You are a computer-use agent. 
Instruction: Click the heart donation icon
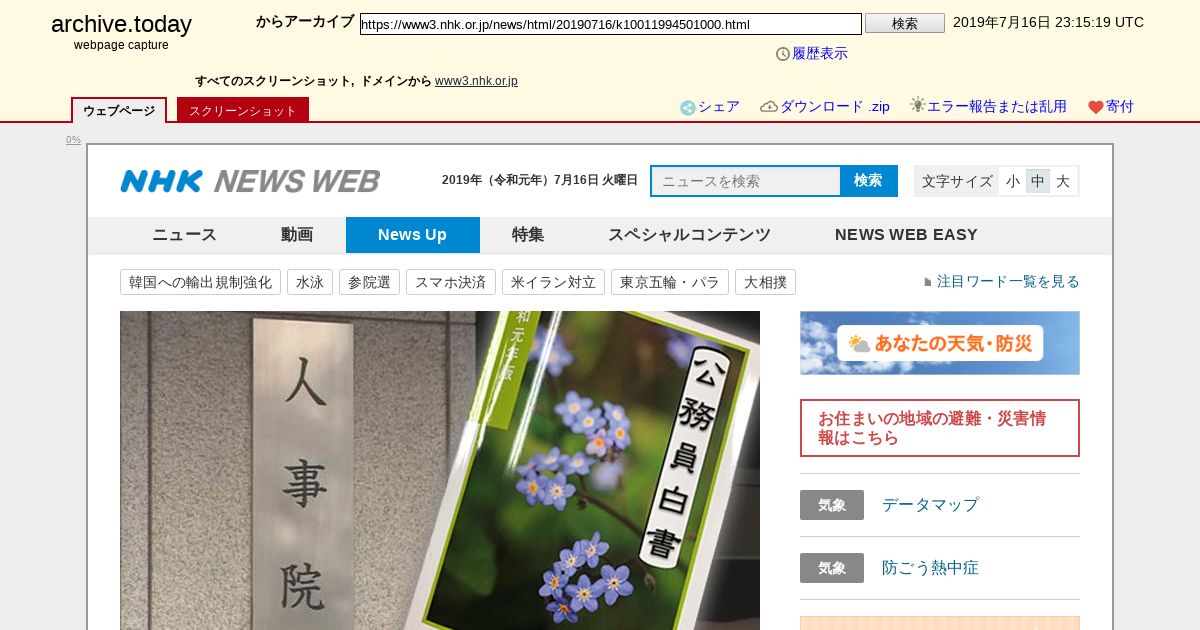(1096, 107)
